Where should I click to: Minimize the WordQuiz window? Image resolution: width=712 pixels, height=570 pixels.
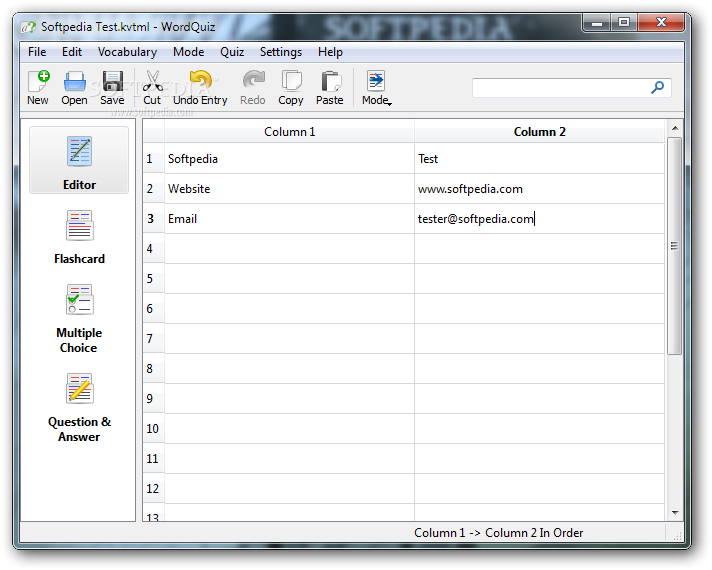pos(597,22)
